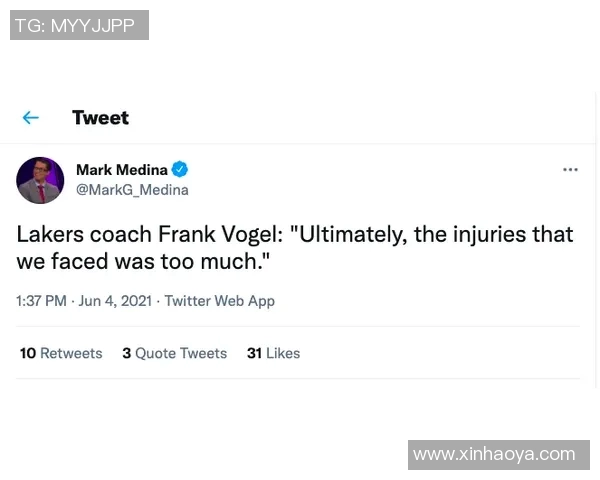Click the Tweet page heading
Viewport: 600px width, 480px height.
click(x=100, y=118)
